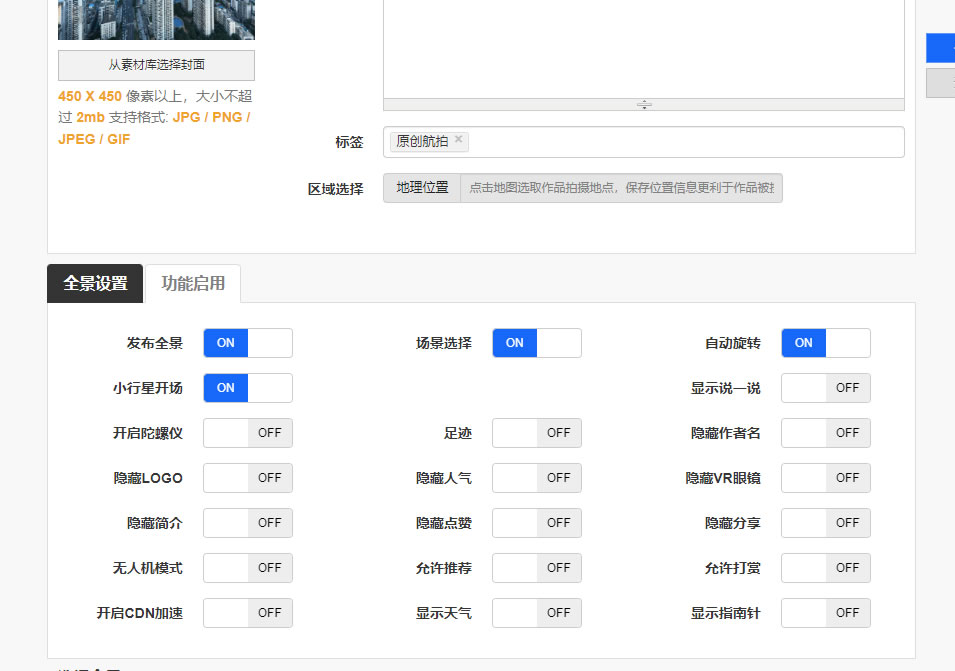The height and width of the screenshot is (671, 955).
Task: Turn on 开启陀螺仪
Action: 247,433
